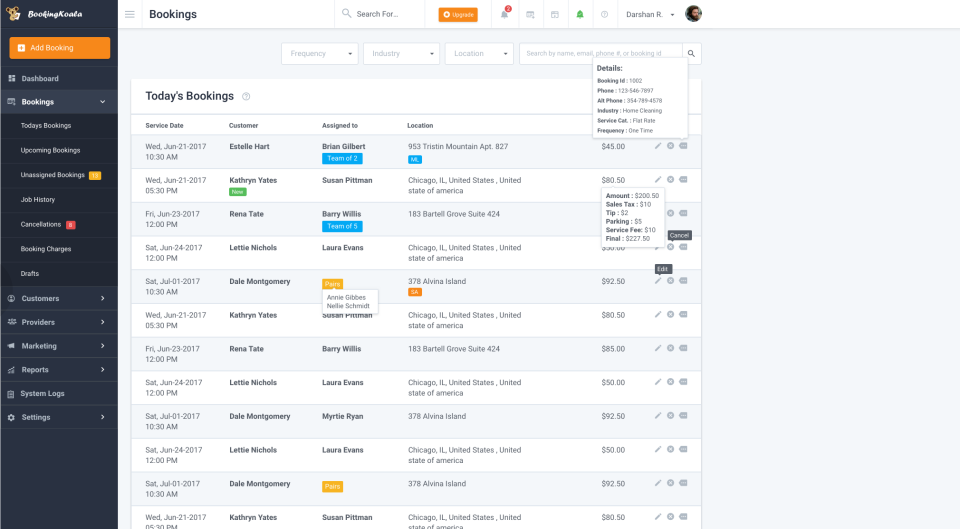Click details tag icon for Estelle Hart booking

(683, 146)
